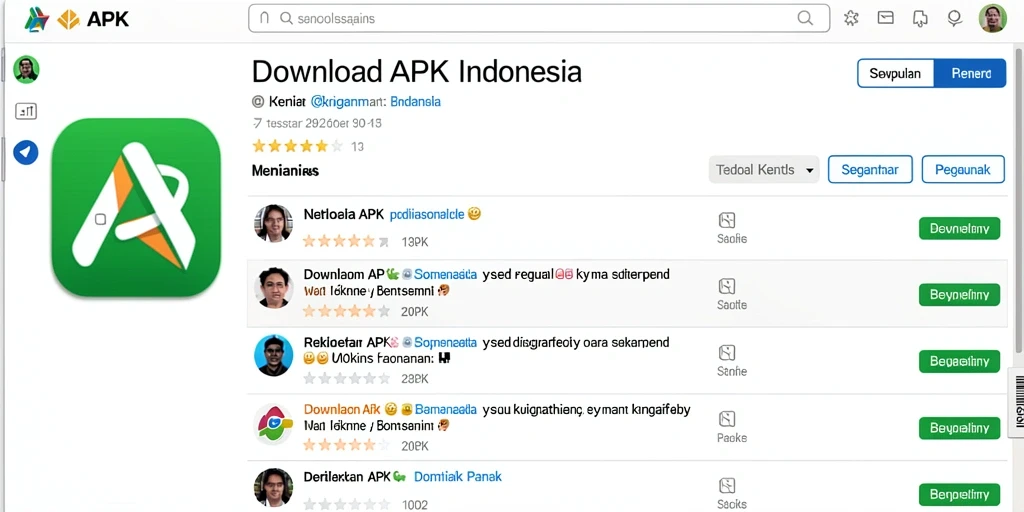Click avatar of Rekloefan APK row
1024x512 pixels.
pyautogui.click(x=273, y=355)
